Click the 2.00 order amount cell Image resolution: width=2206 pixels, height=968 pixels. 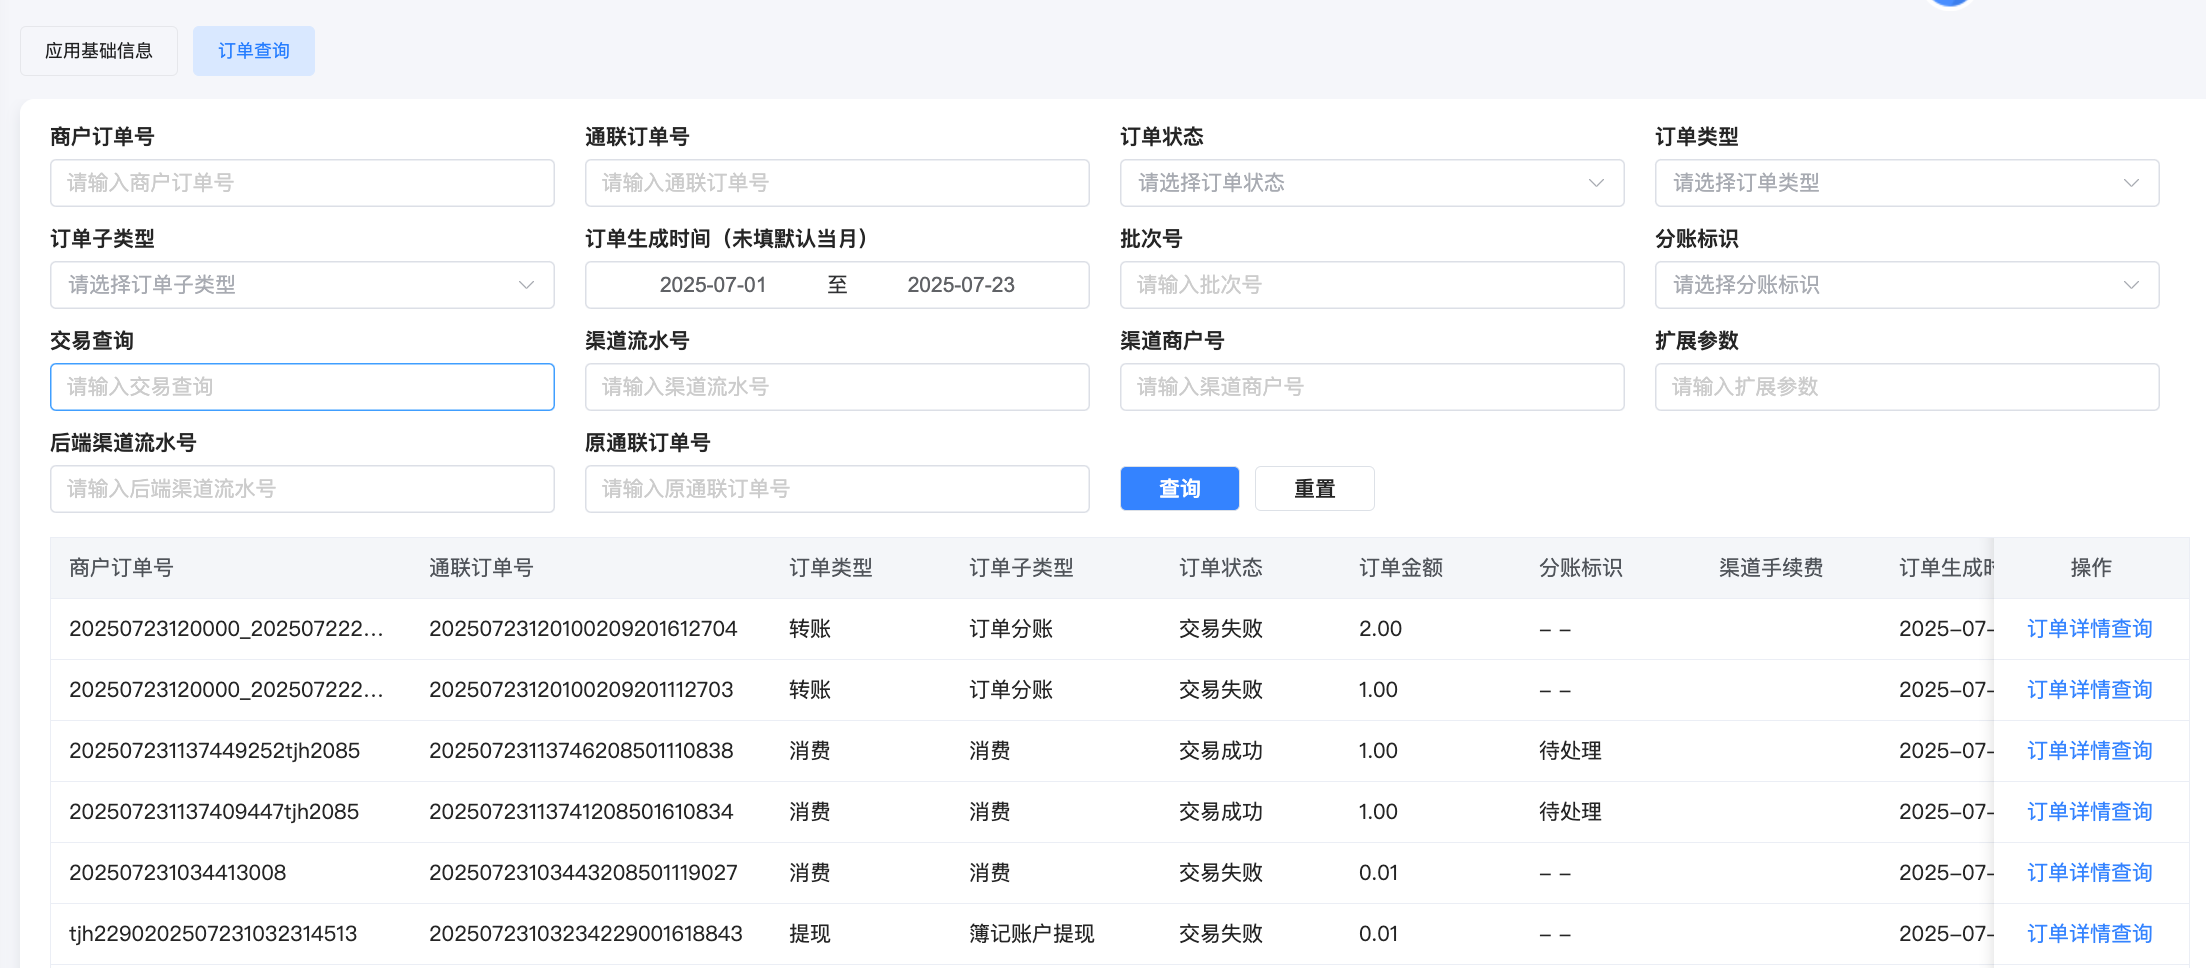1380,629
